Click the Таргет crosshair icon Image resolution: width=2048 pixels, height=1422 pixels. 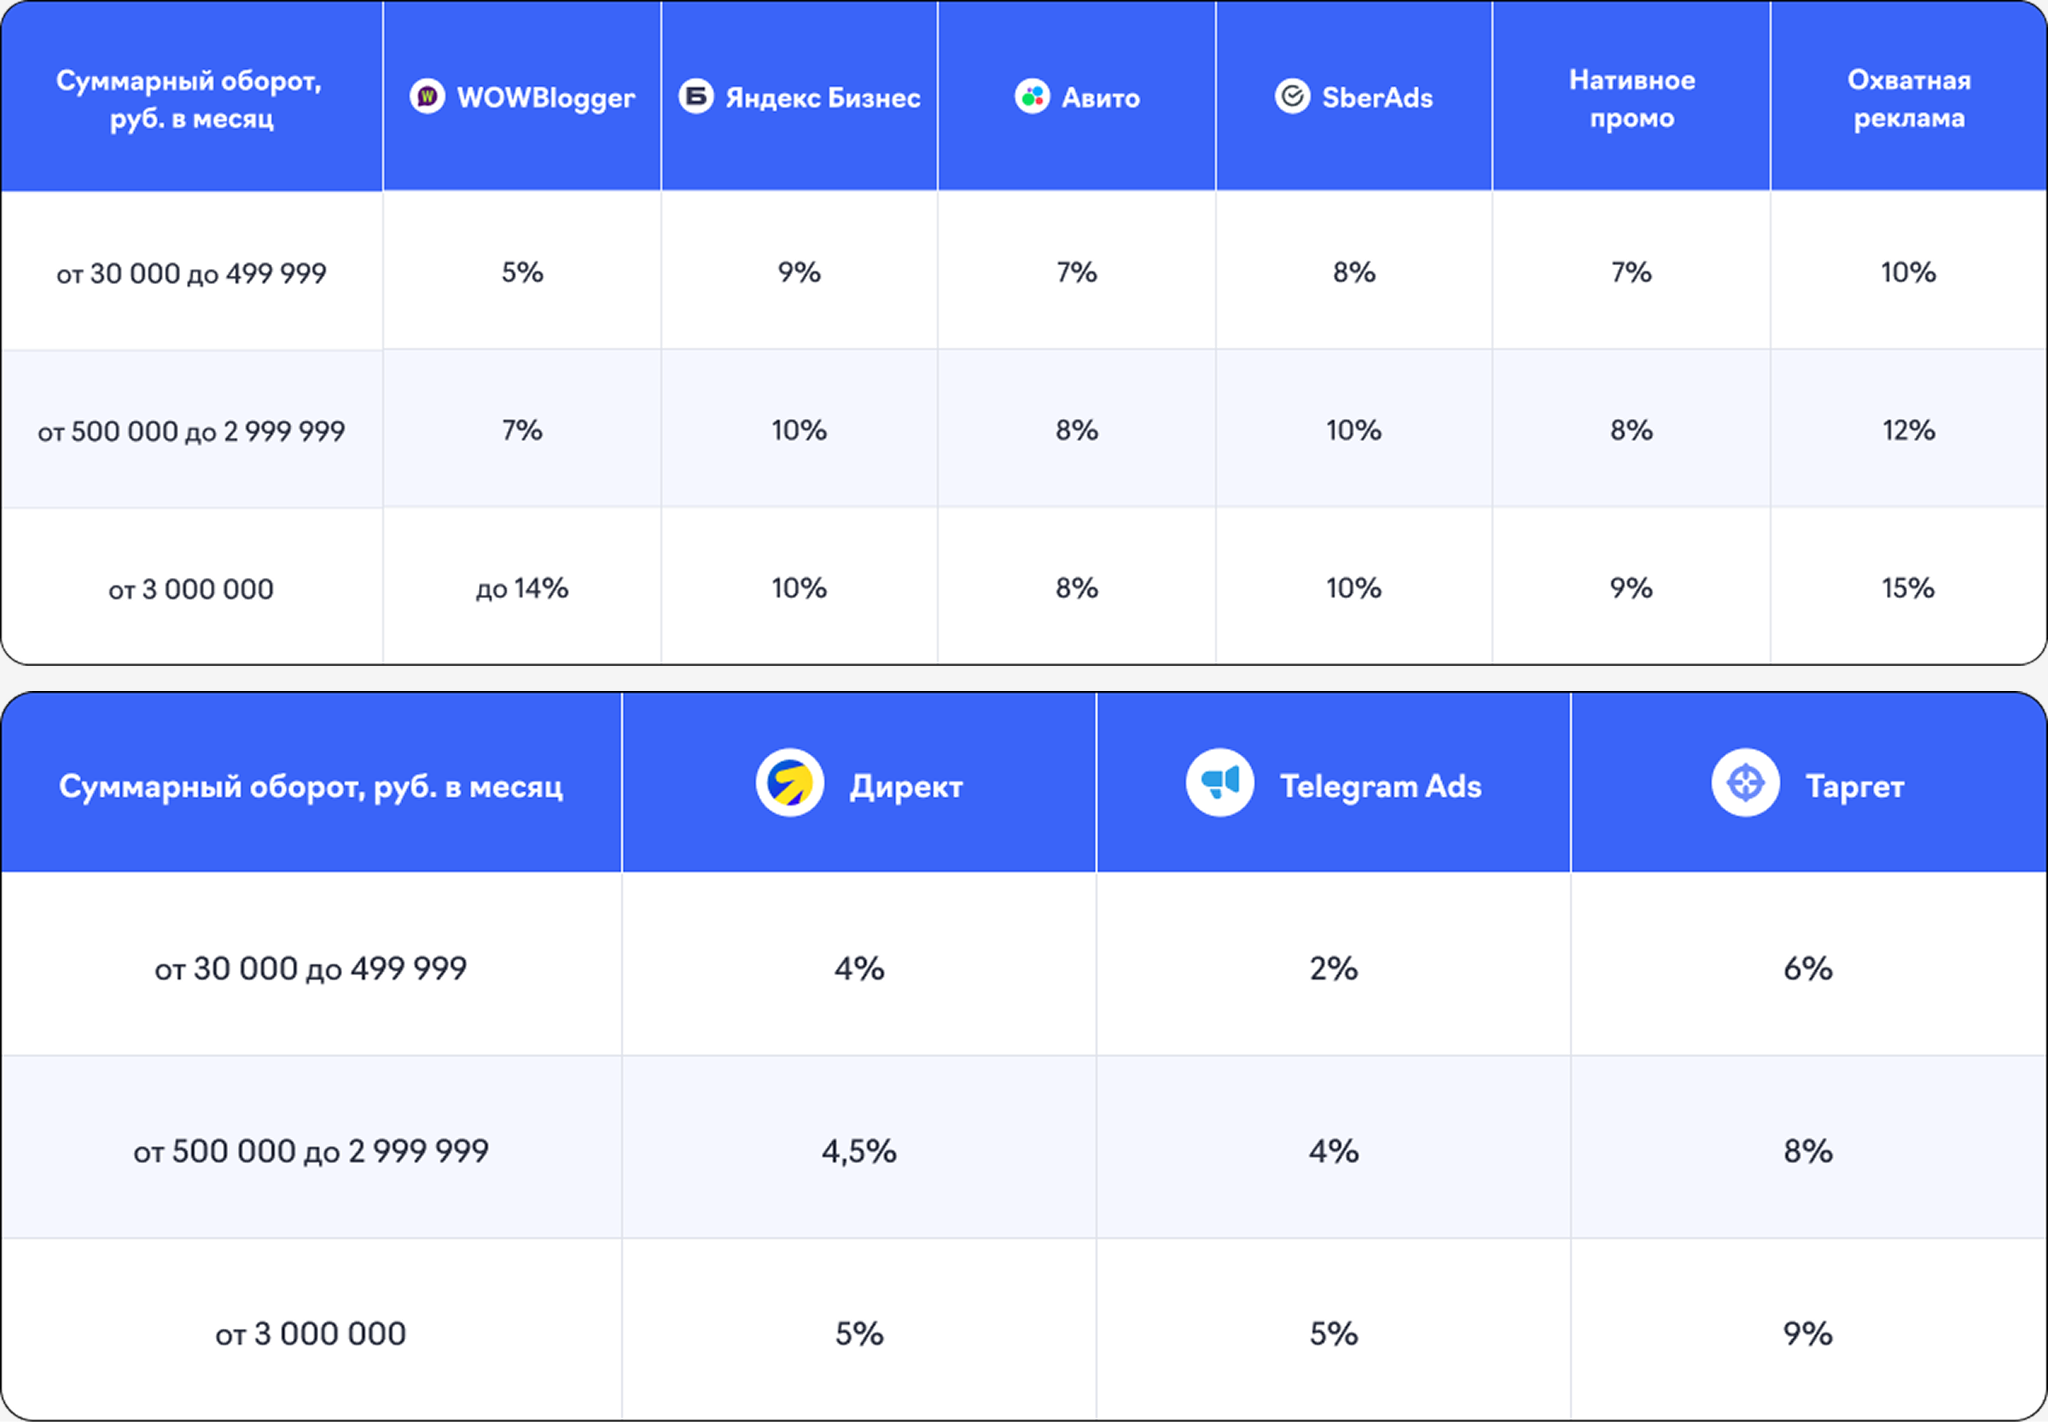click(1745, 783)
